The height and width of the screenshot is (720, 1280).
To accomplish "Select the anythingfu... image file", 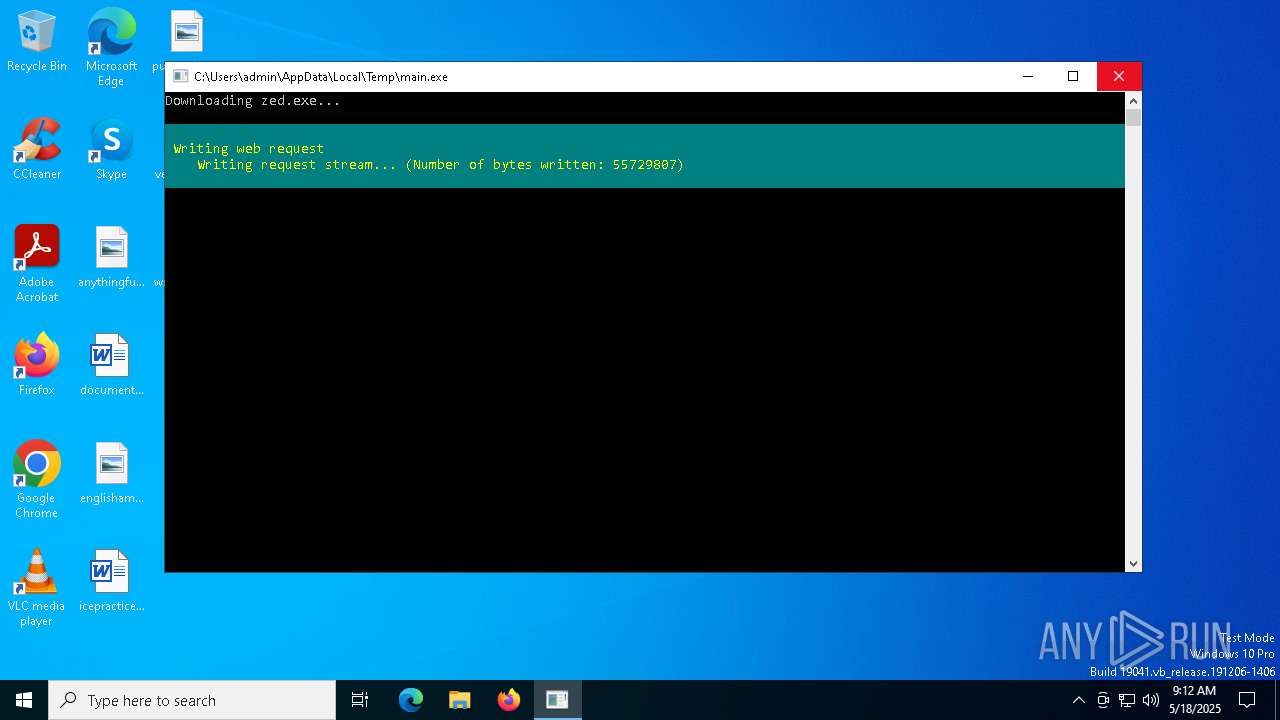I will tap(111, 258).
